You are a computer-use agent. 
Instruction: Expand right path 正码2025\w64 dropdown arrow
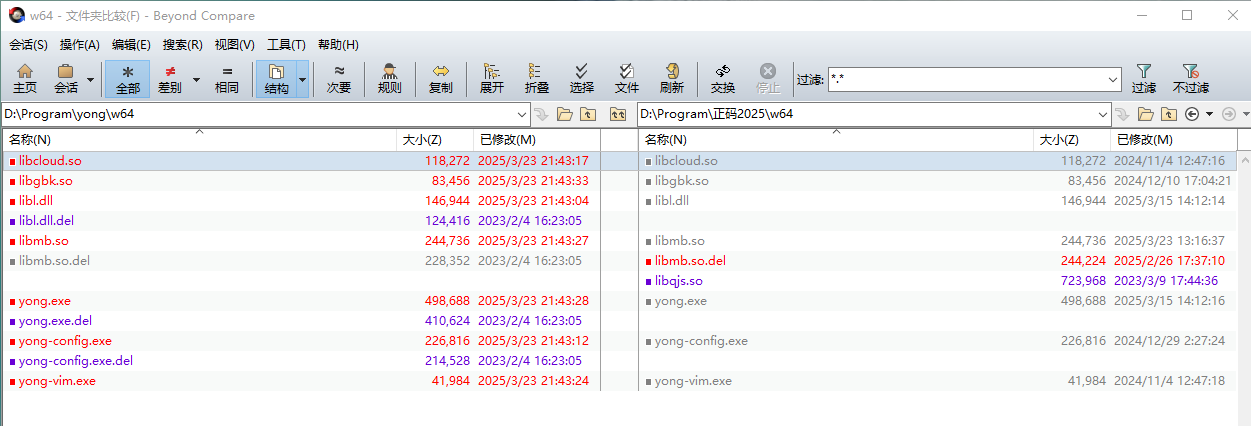pyautogui.click(x=1104, y=114)
